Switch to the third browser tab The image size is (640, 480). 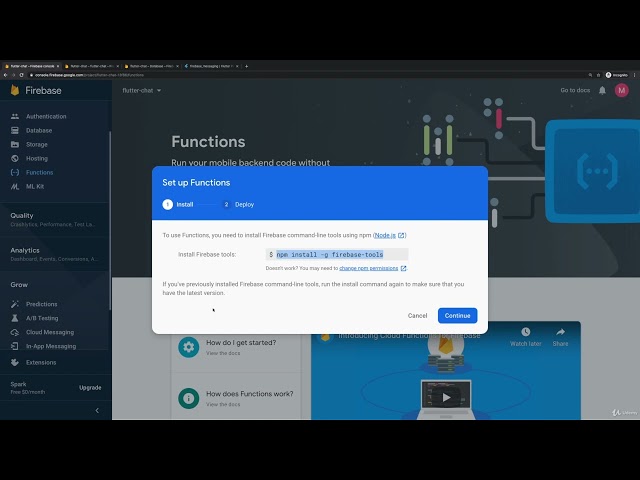tap(151, 66)
